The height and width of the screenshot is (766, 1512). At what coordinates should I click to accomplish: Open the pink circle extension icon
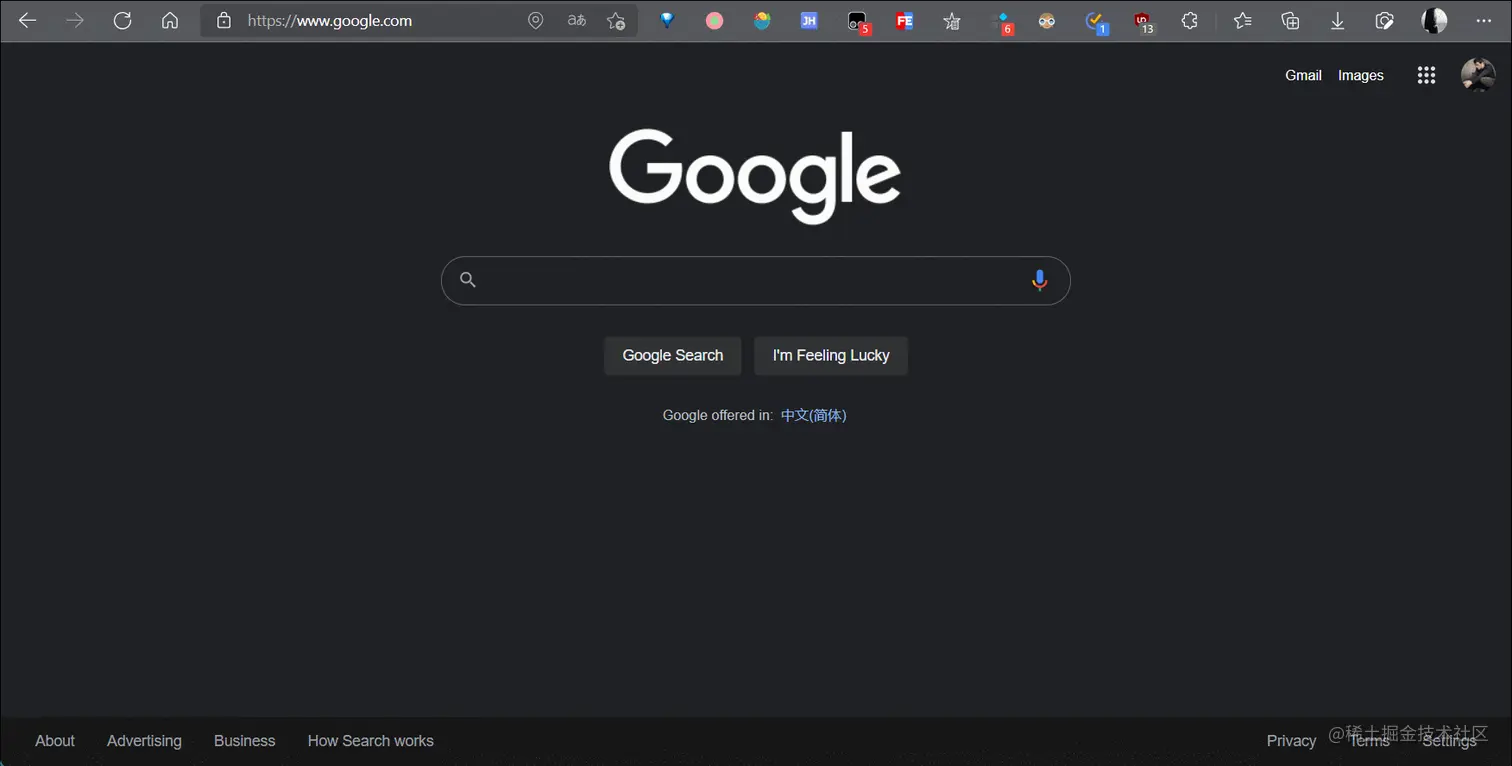tap(714, 20)
